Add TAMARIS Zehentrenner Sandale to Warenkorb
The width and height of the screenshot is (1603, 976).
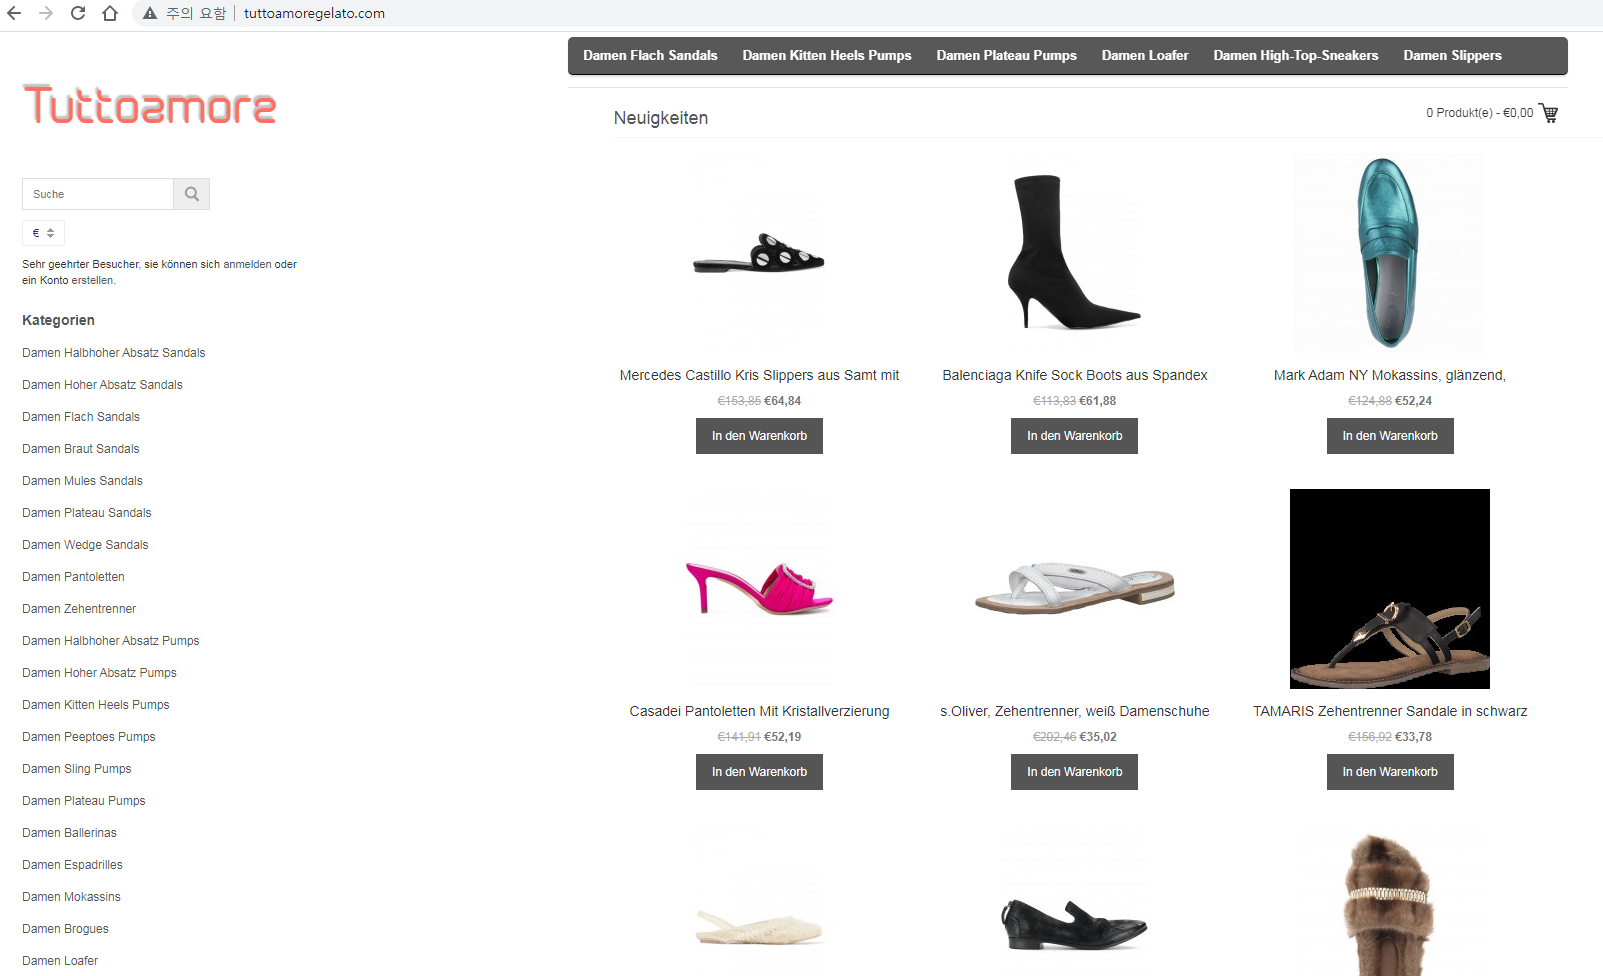pyautogui.click(x=1390, y=772)
